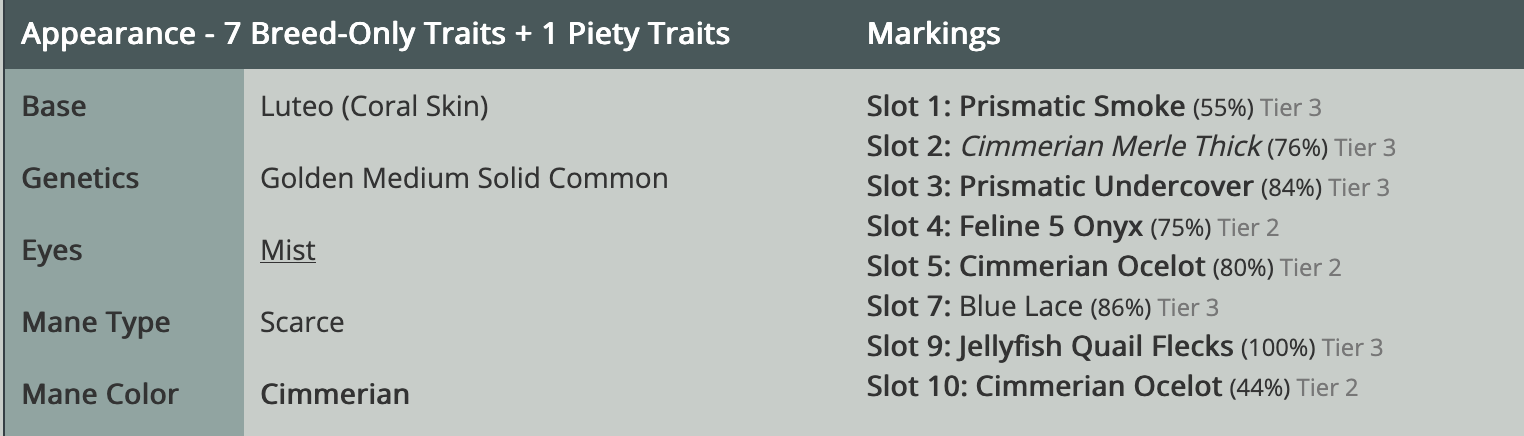Image resolution: width=1524 pixels, height=436 pixels.
Task: Click the Base row label
Action: 54,106
